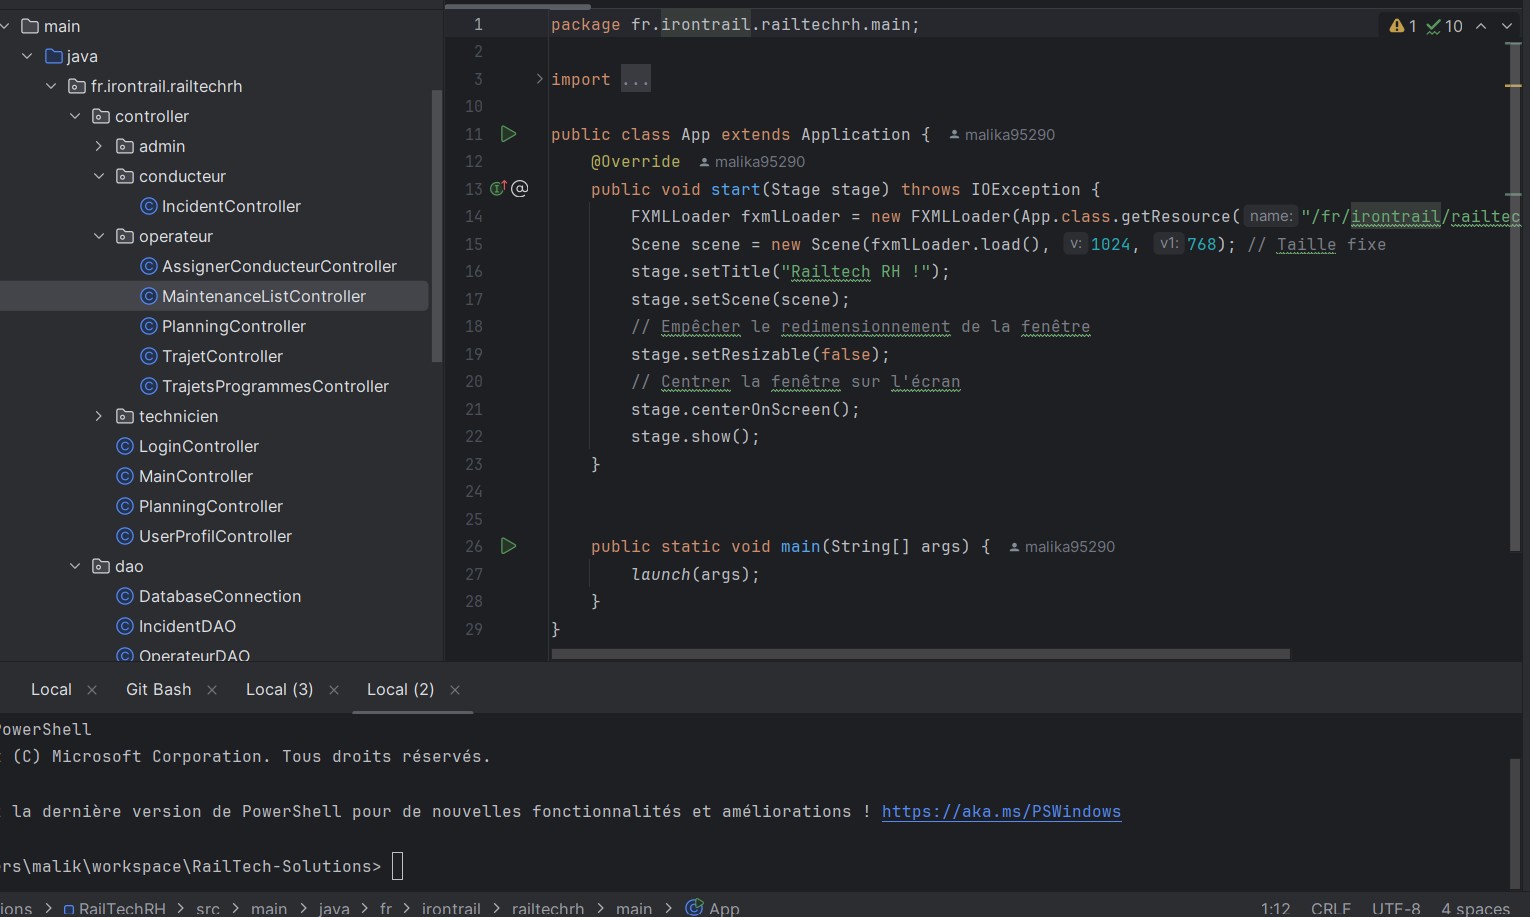Collapse the dao package
The image size is (1530, 917).
[x=75, y=566]
